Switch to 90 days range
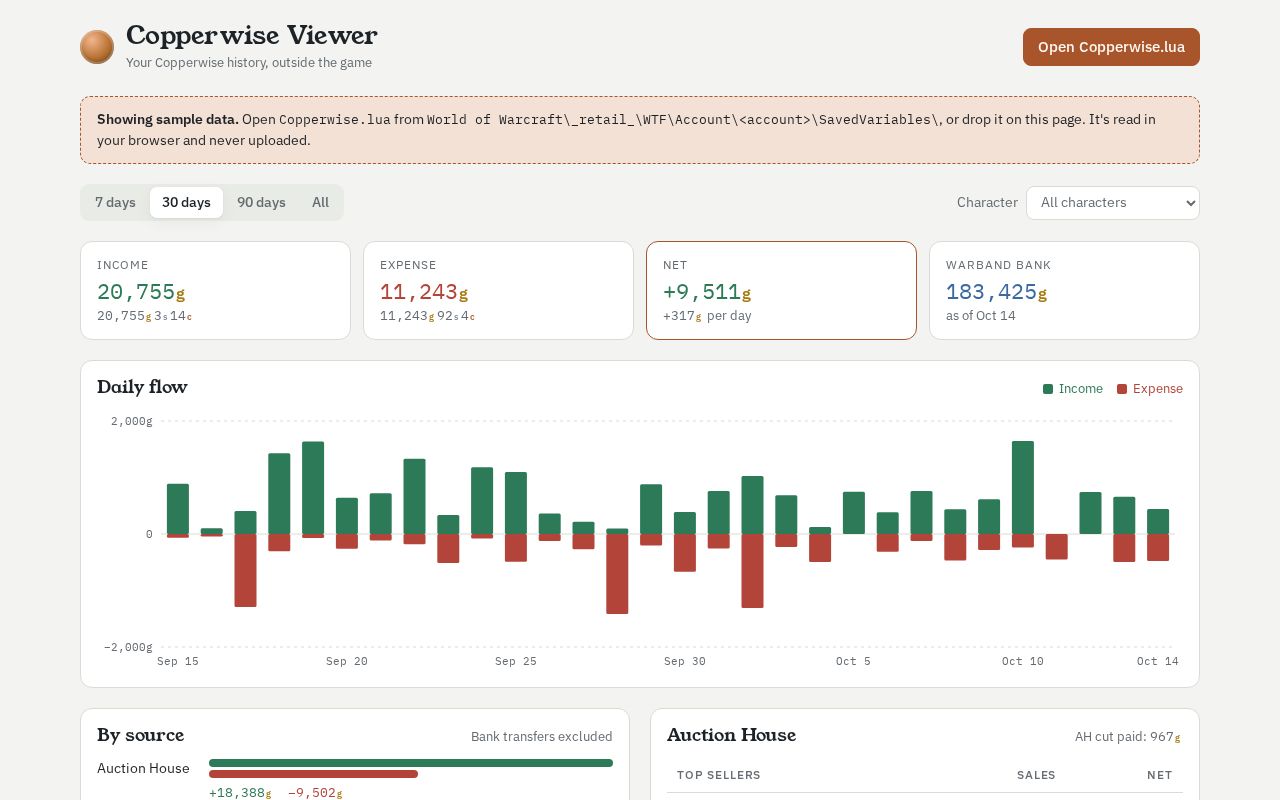This screenshot has width=1280, height=800. click(261, 202)
